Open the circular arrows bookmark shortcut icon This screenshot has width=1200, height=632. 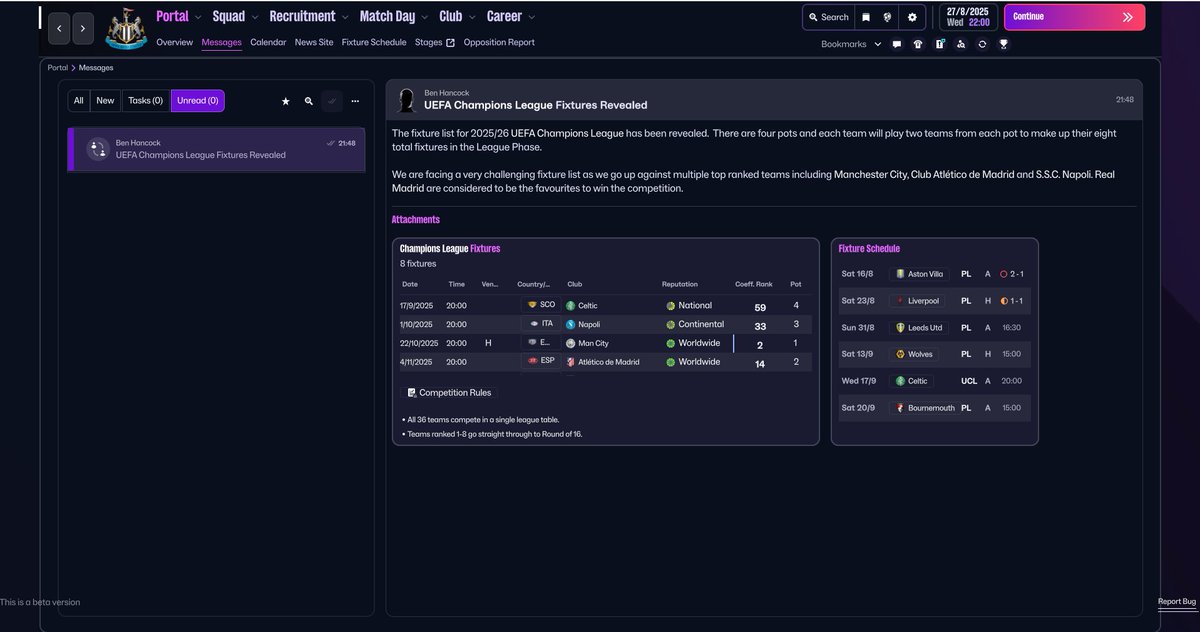(x=982, y=44)
